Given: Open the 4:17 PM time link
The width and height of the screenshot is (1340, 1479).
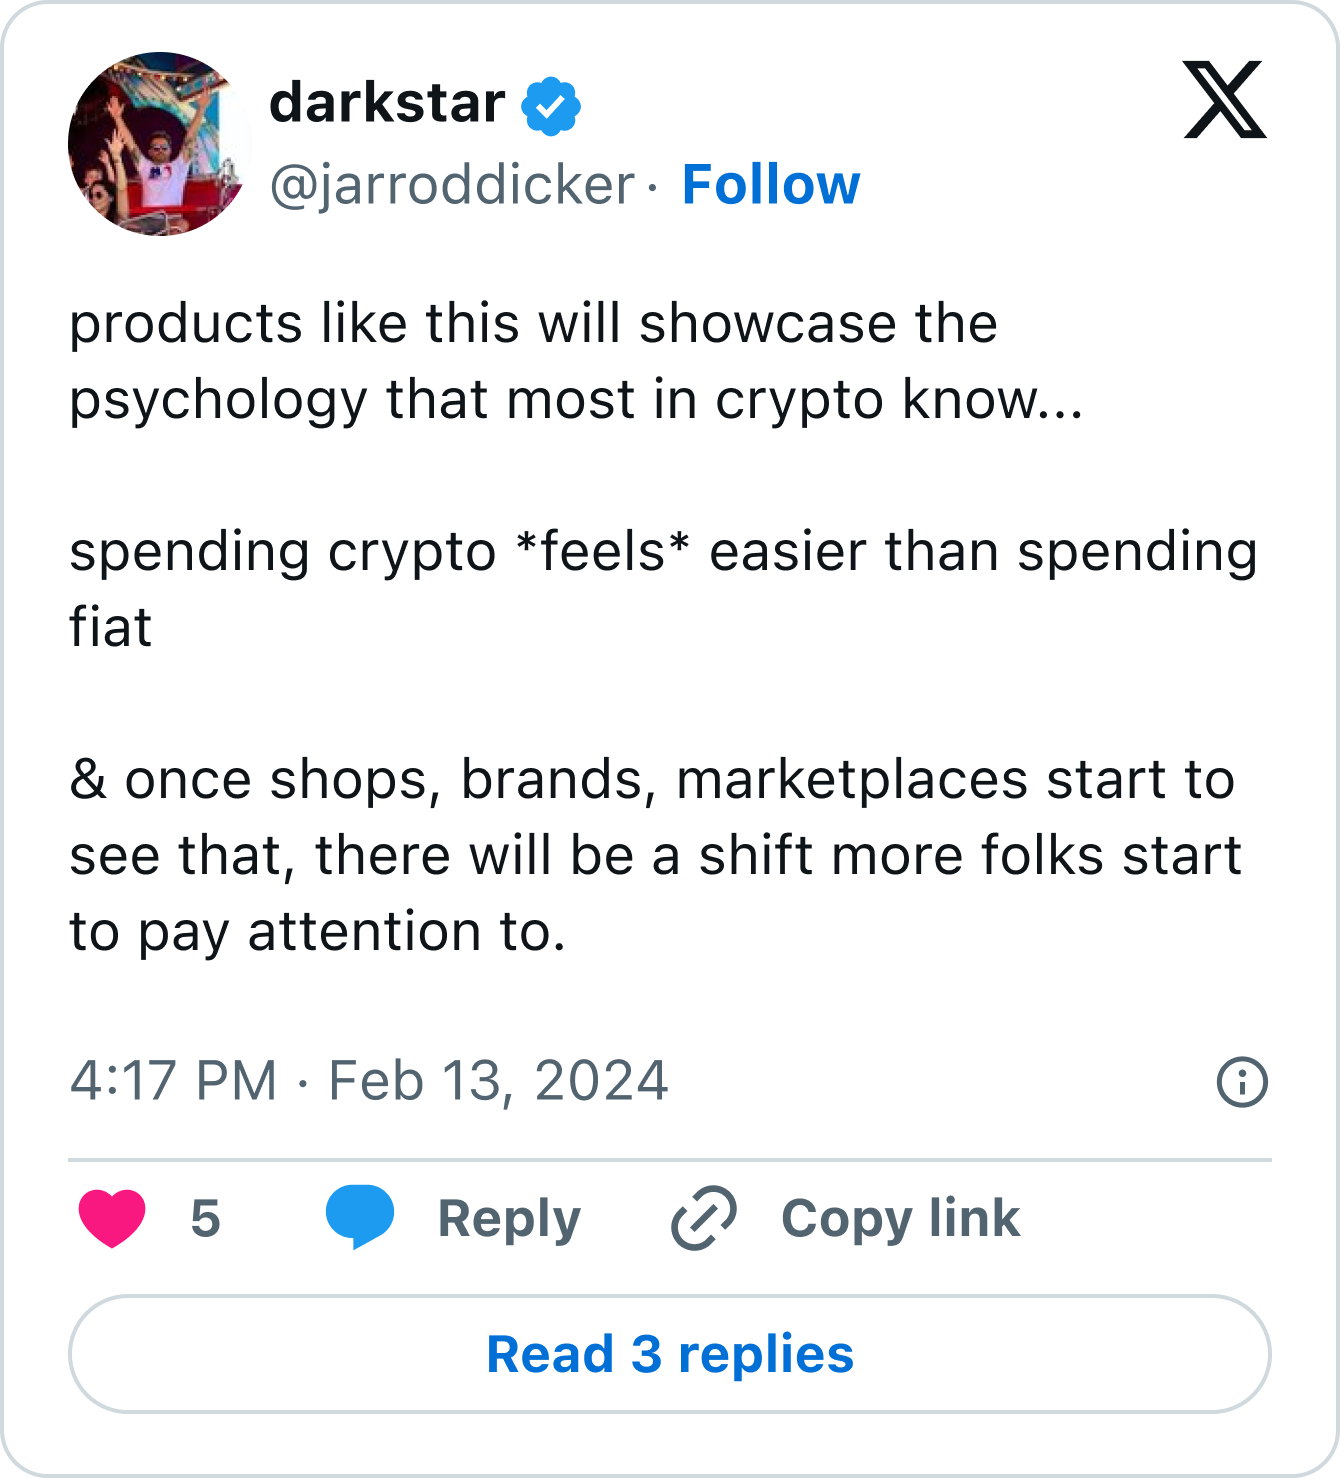Looking at the screenshot, I should click(173, 1081).
